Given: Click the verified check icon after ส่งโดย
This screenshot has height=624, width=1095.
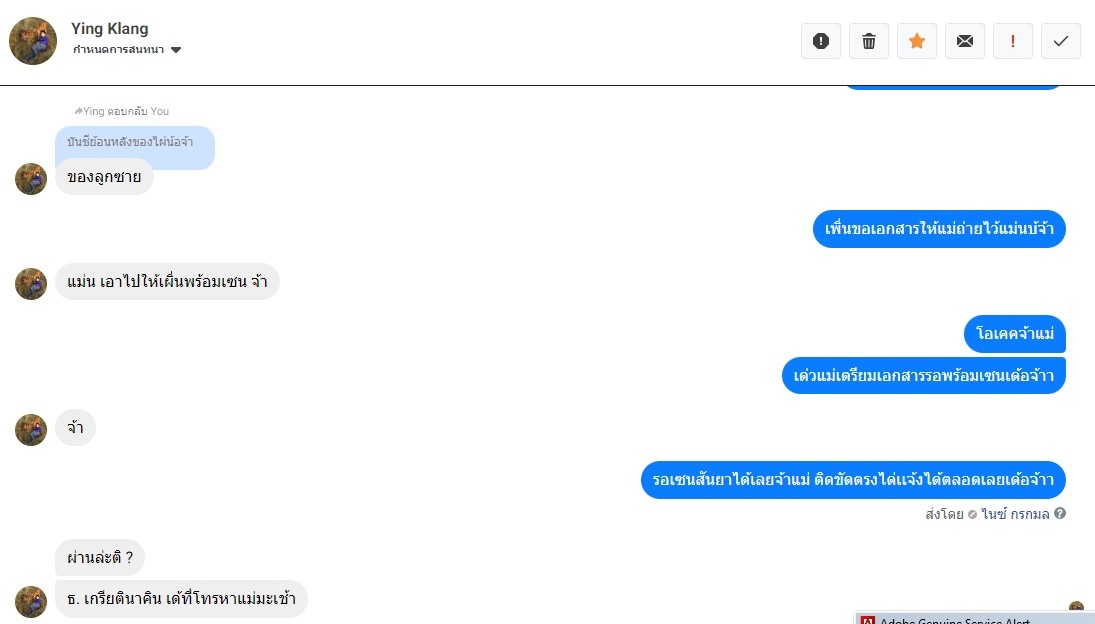Looking at the screenshot, I should pos(972,514).
